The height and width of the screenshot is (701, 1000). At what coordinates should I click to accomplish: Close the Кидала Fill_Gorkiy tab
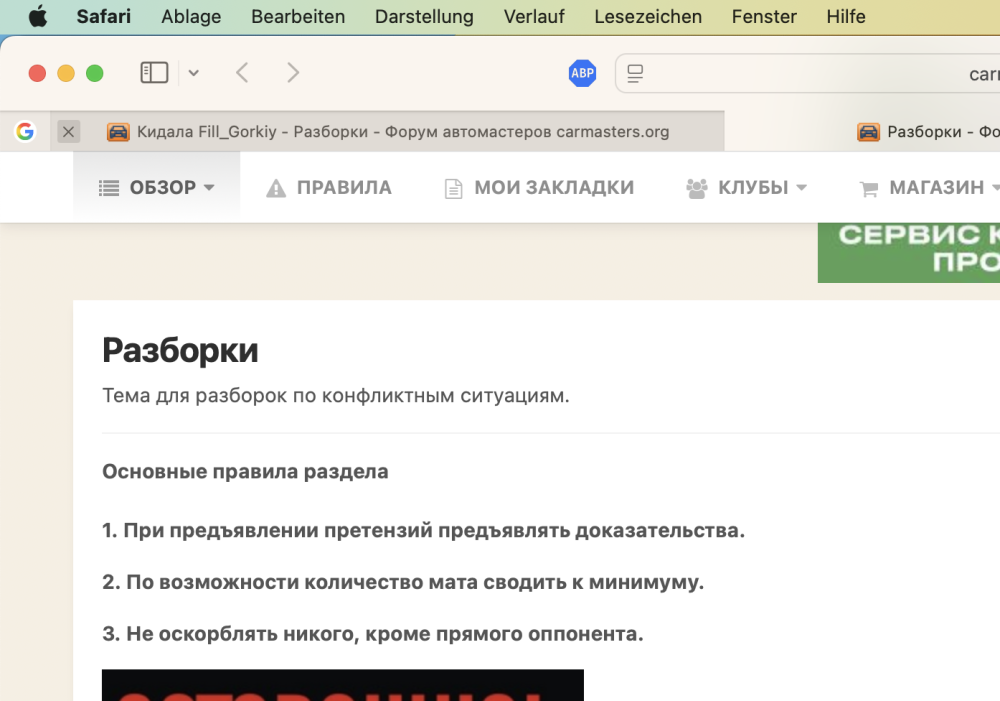pyautogui.click(x=68, y=131)
